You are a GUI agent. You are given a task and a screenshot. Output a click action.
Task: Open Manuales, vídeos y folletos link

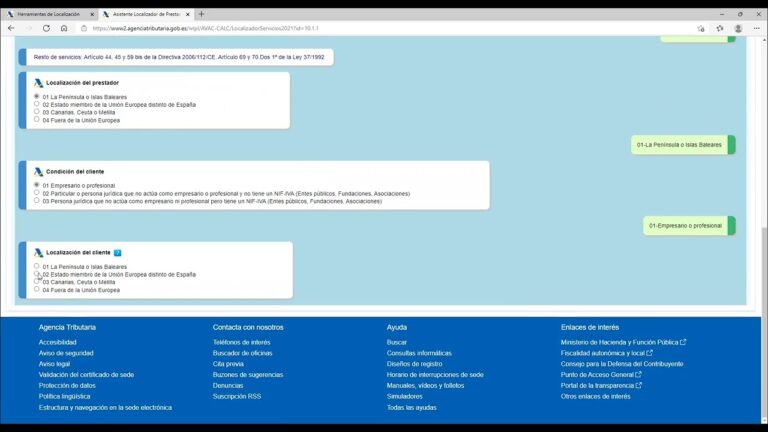pos(425,385)
